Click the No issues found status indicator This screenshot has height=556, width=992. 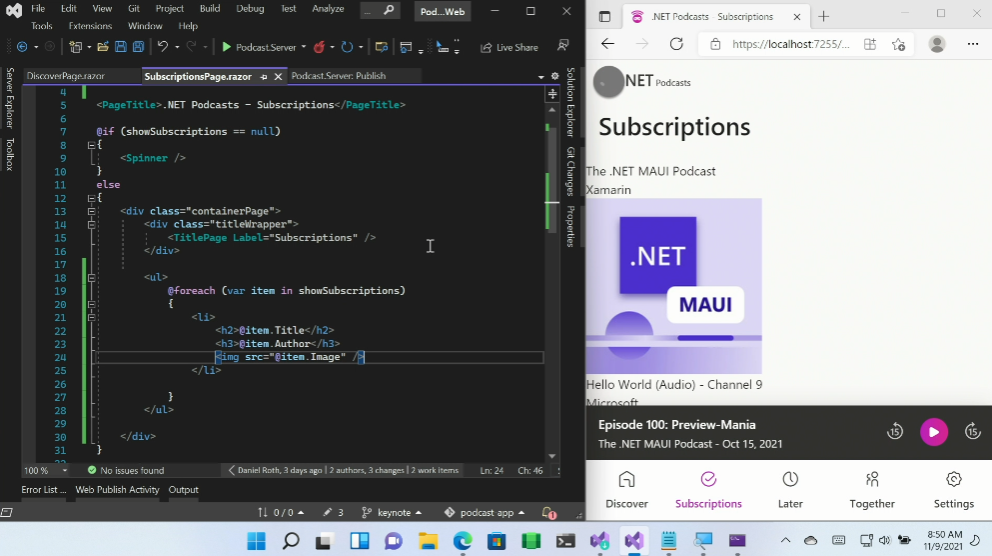click(126, 471)
